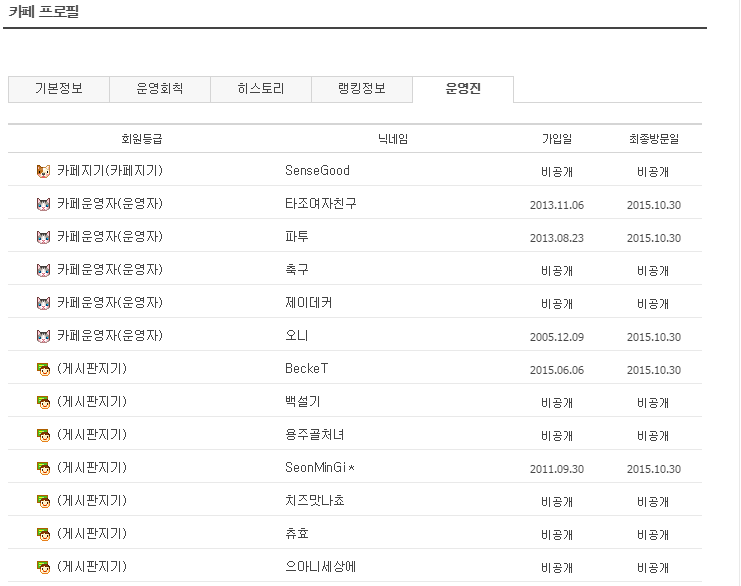Click manager icon in 타조여자친구 row

click(x=43, y=204)
